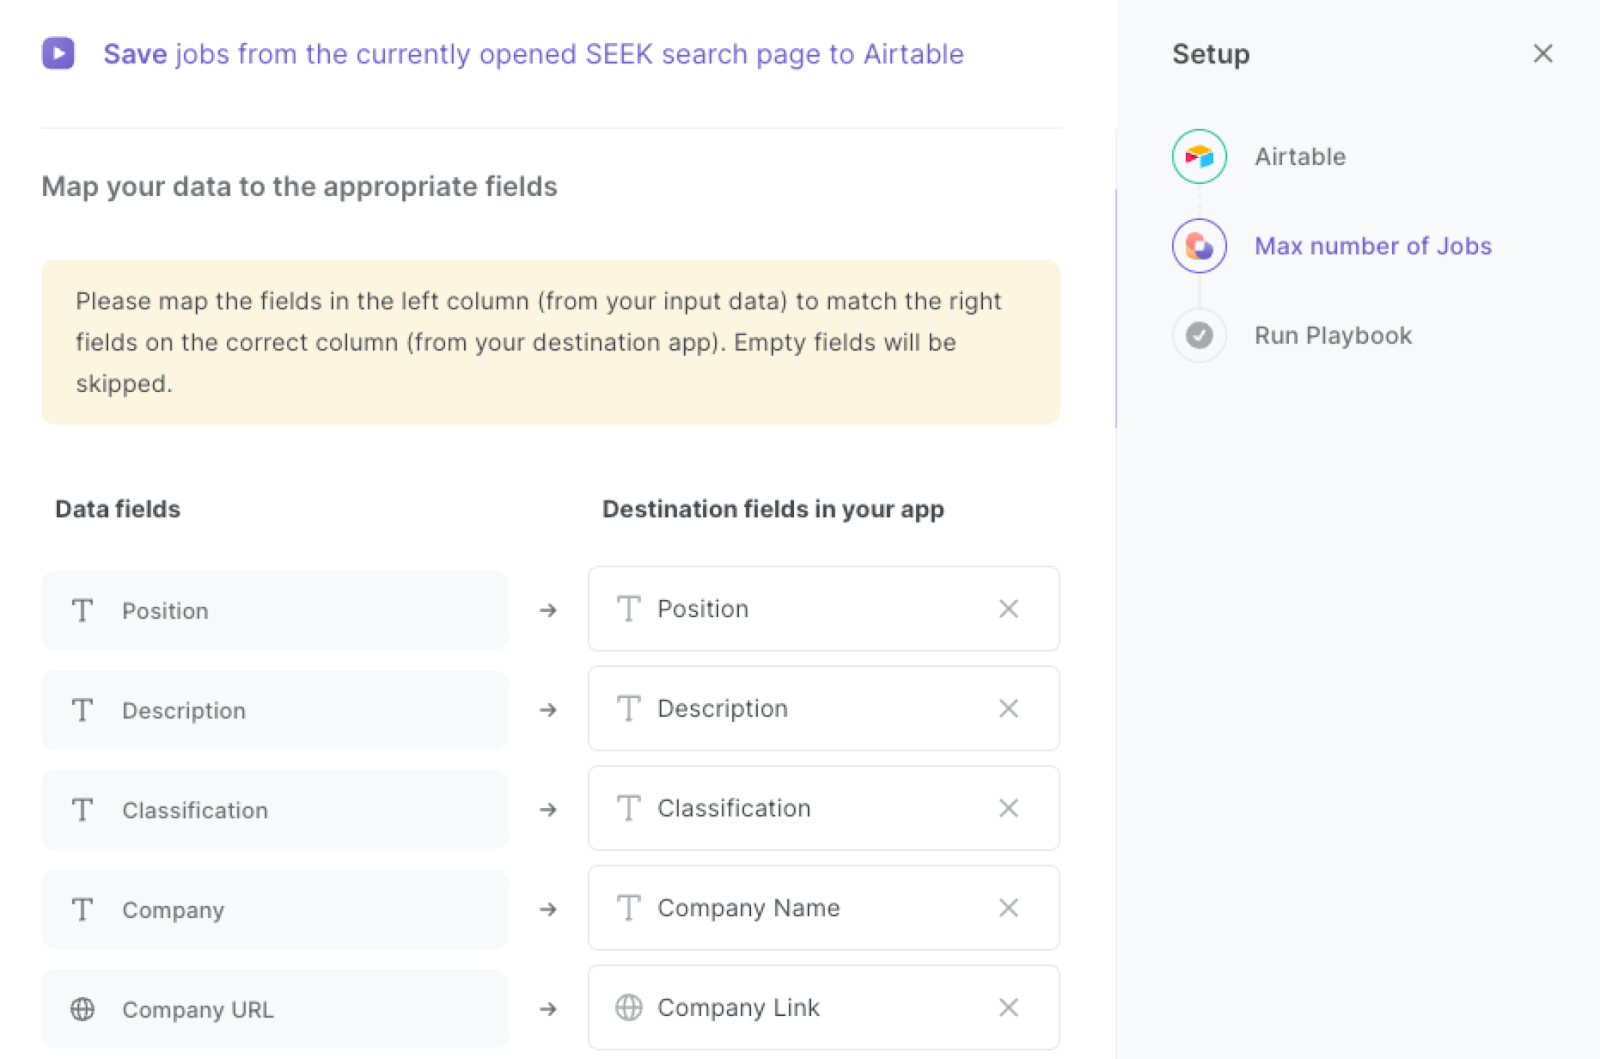Clear the Classification destination field
The width and height of the screenshot is (1600, 1059).
[x=1008, y=808]
